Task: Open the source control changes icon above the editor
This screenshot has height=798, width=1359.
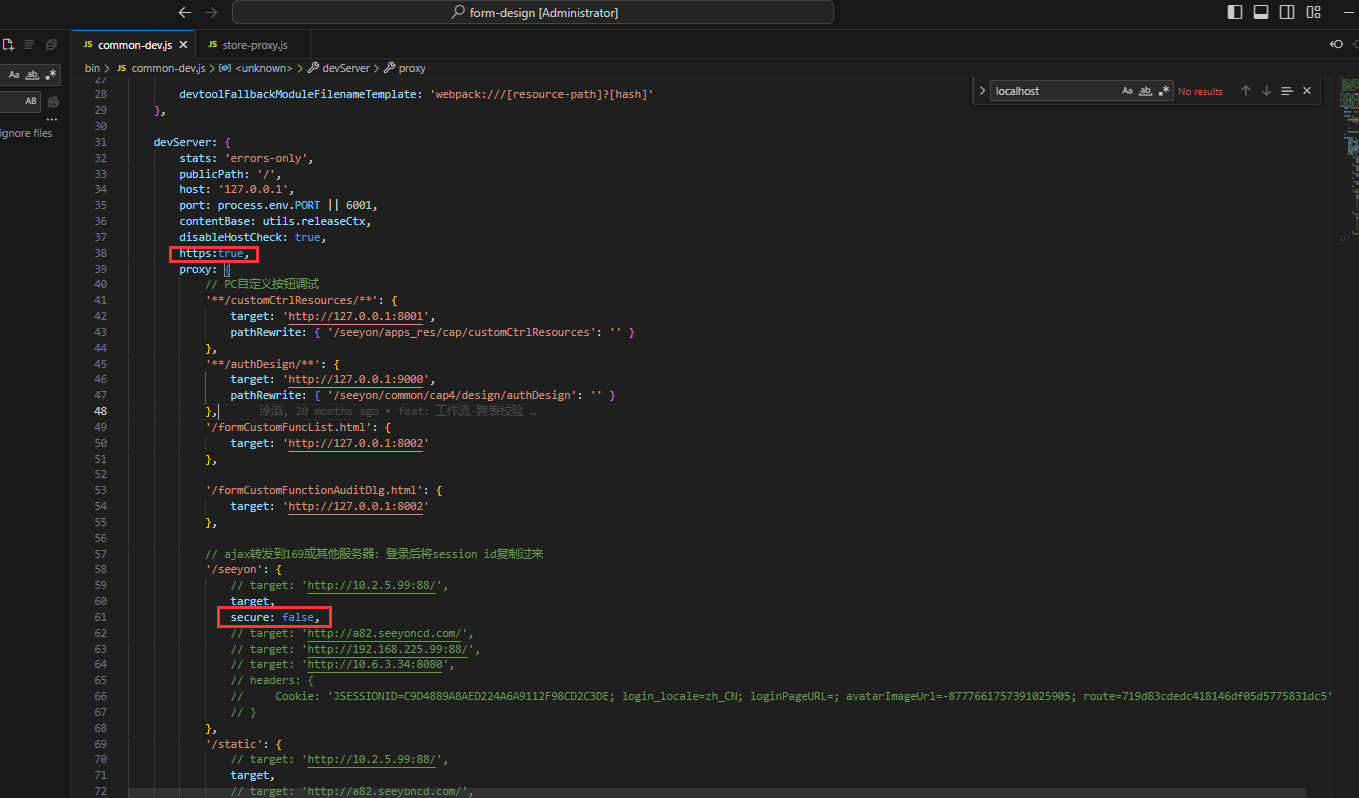Action: [x=1337, y=44]
